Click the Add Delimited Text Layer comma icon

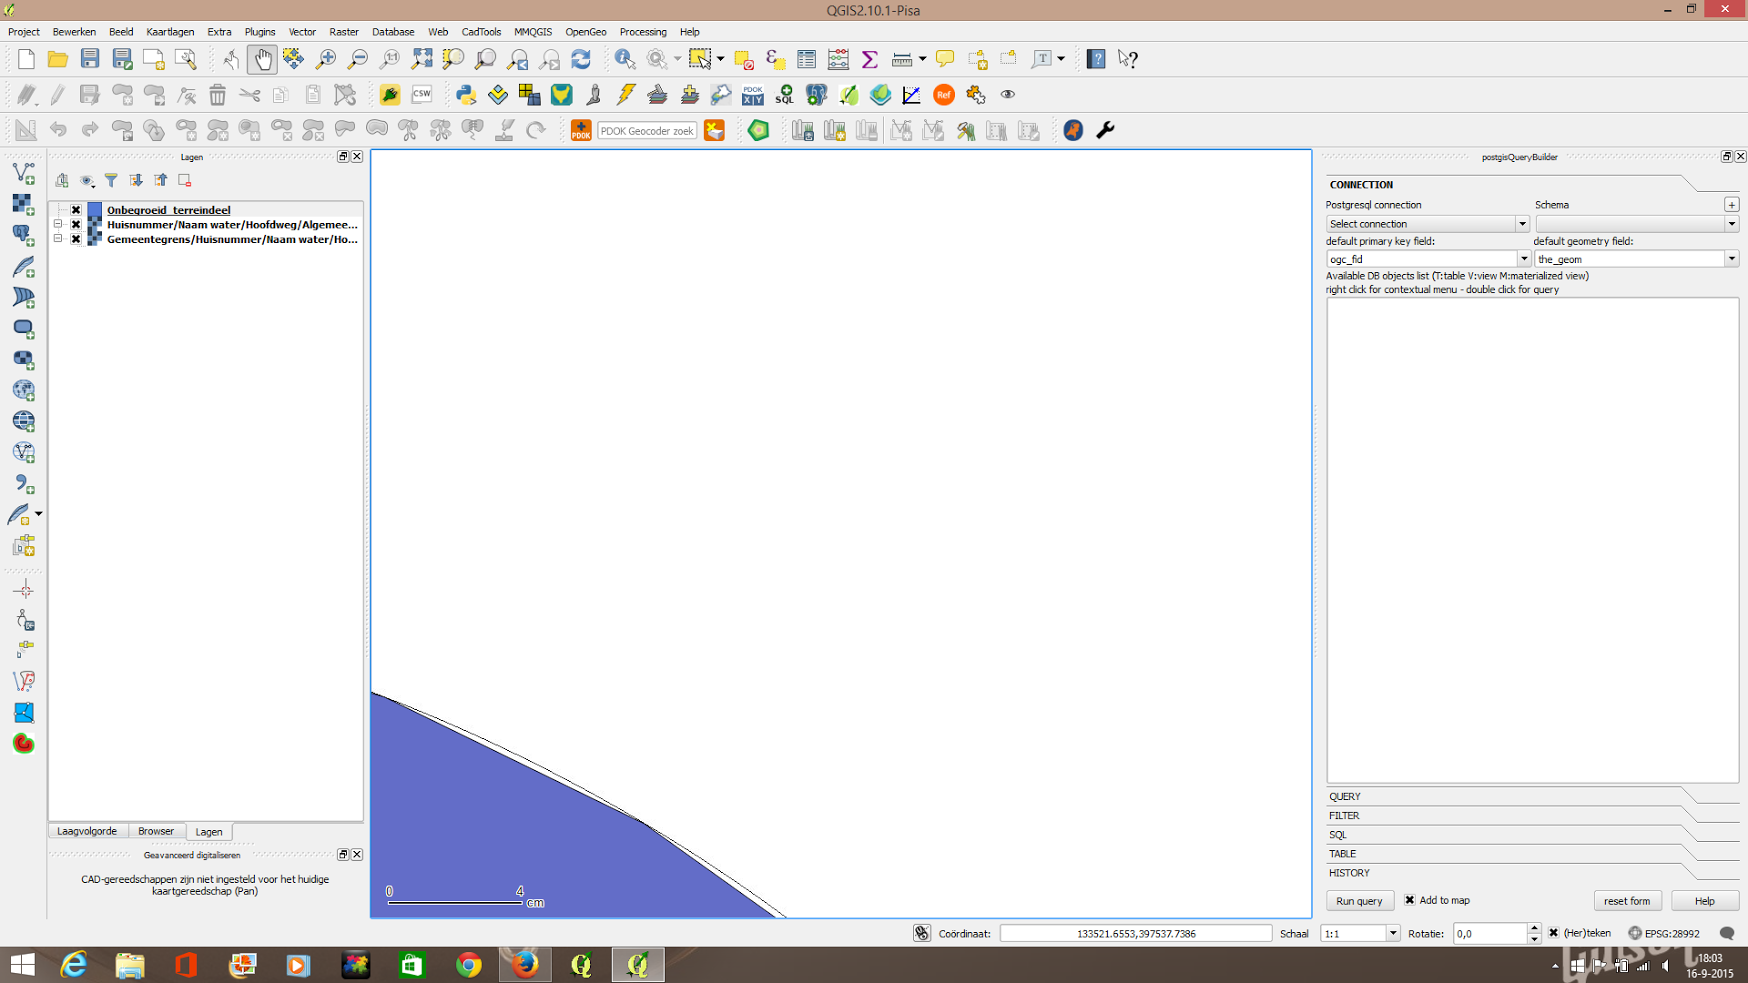click(24, 484)
